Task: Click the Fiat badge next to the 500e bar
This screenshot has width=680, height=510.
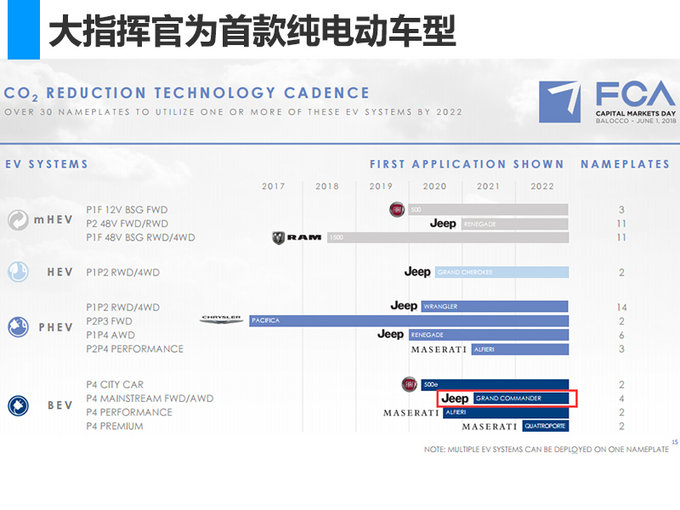Action: [x=409, y=384]
